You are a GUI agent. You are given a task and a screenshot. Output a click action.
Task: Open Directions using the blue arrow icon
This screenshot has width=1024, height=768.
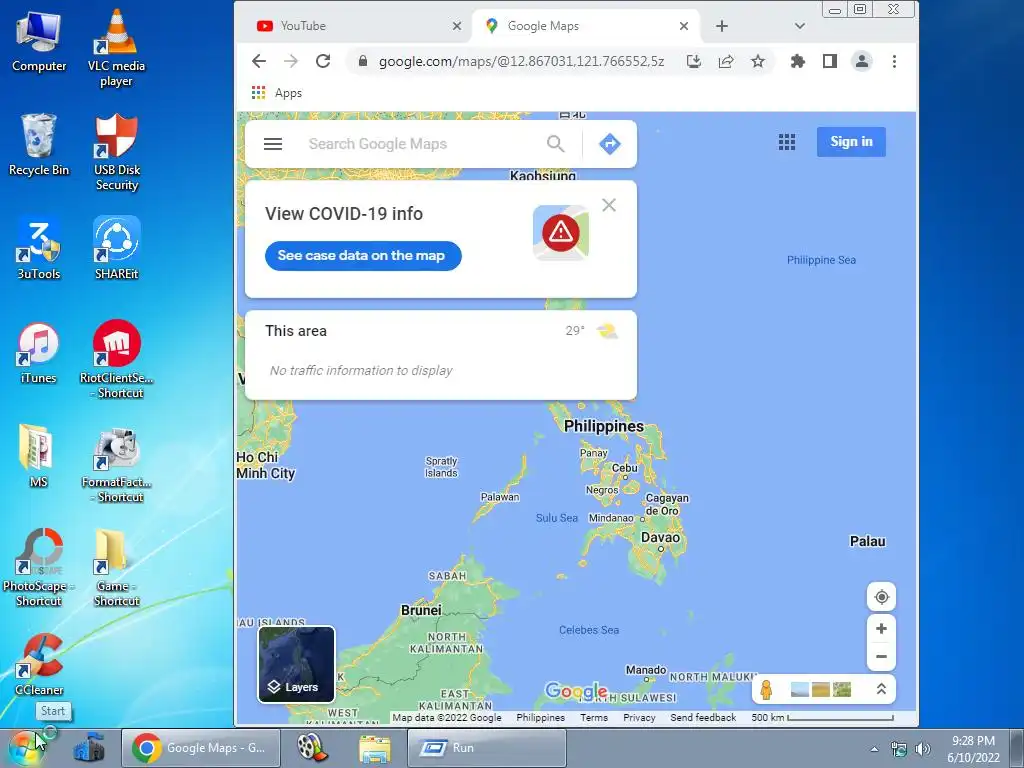tap(610, 144)
